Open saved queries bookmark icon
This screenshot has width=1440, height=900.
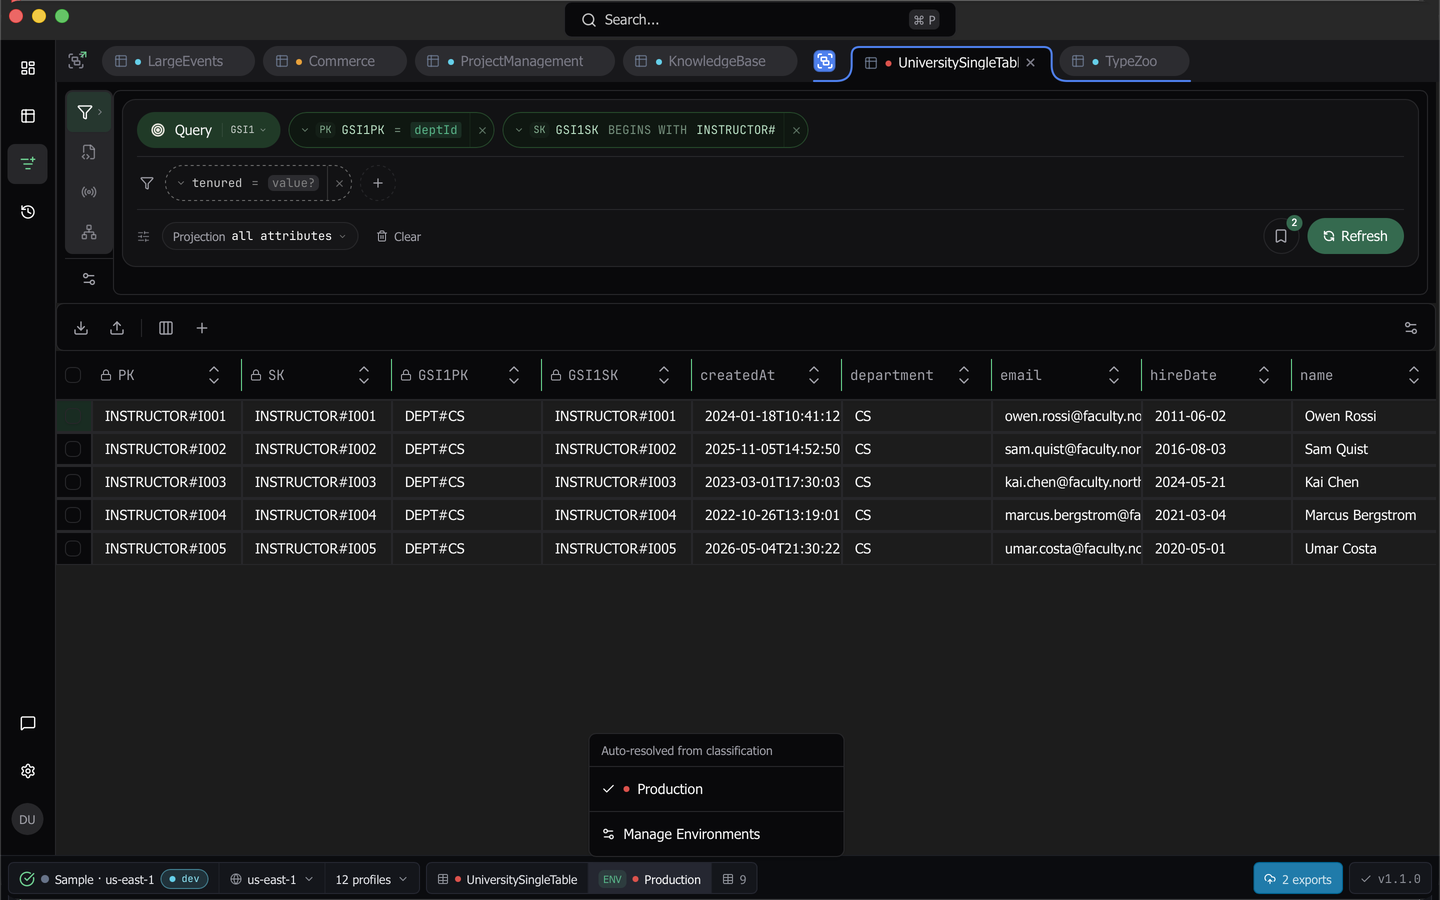pos(1281,236)
